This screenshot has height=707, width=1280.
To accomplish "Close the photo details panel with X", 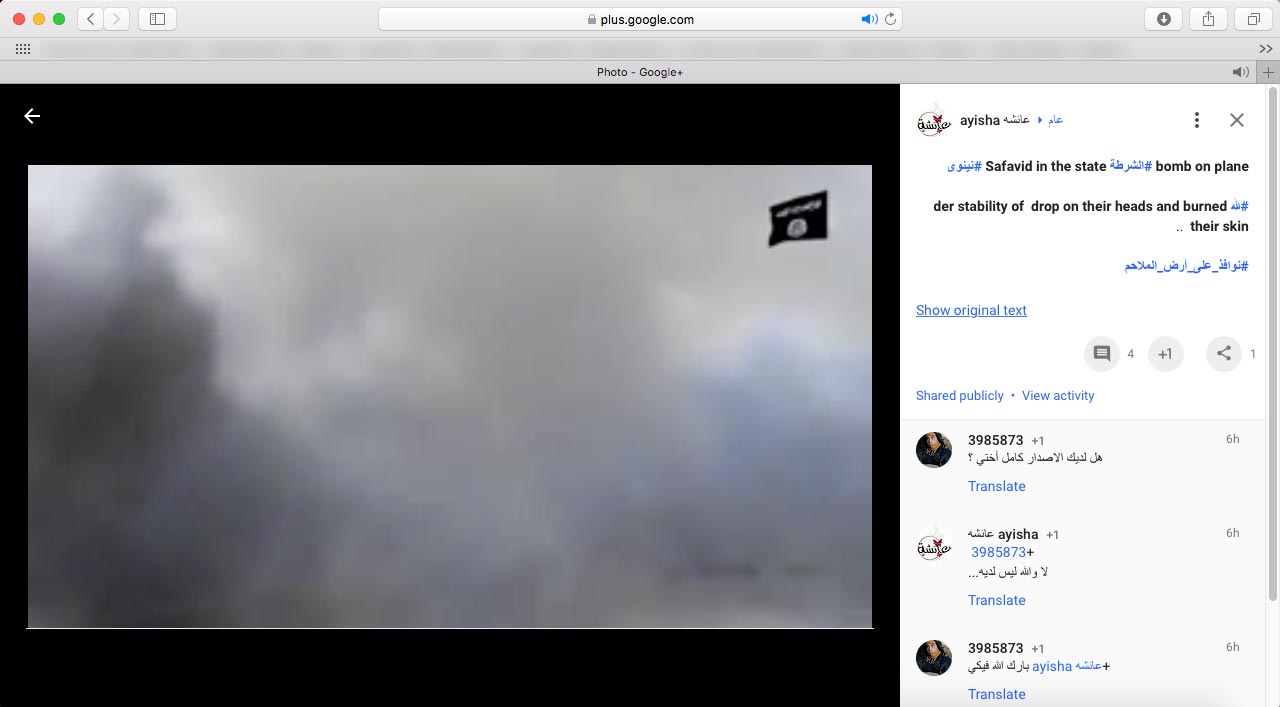I will 1237,120.
